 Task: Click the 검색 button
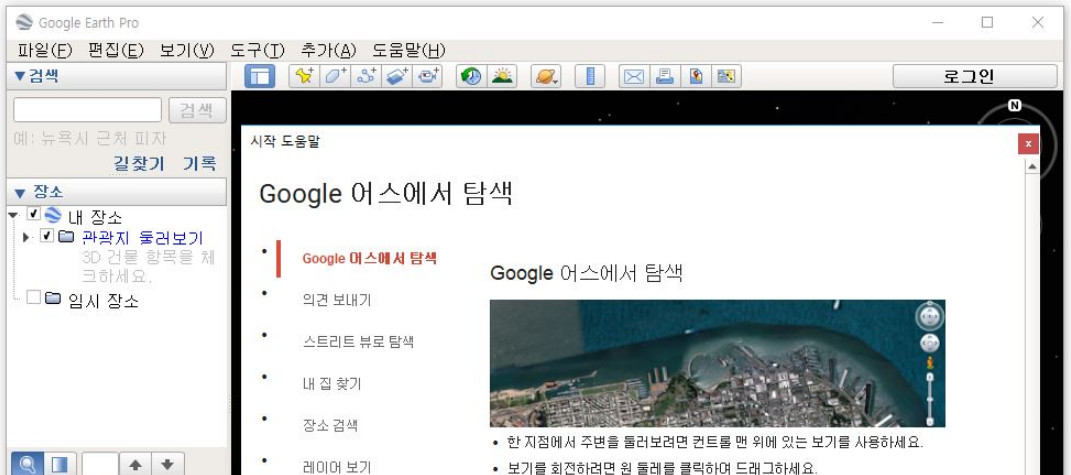click(197, 110)
